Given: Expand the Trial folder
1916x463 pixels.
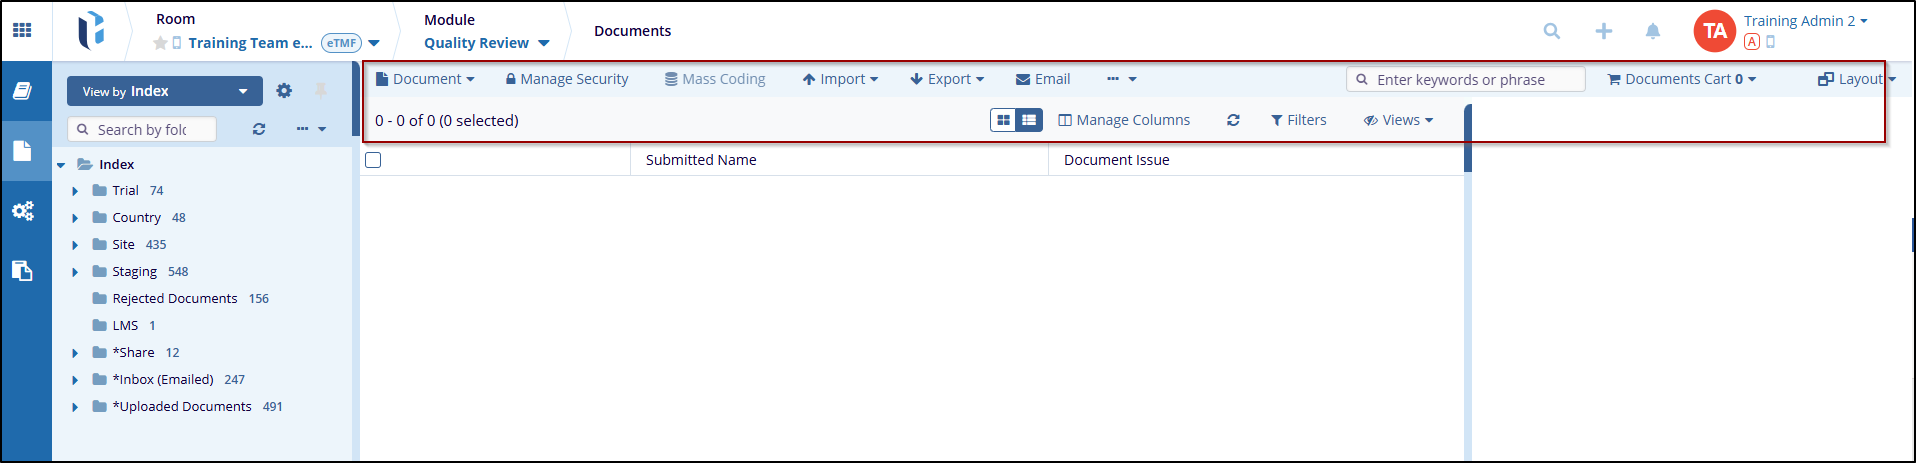Looking at the screenshot, I should click(x=75, y=191).
